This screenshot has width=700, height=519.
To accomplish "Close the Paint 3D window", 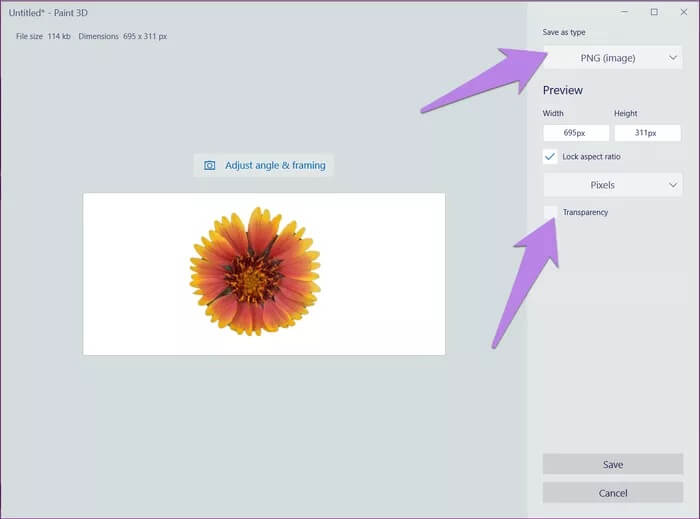I will 683,12.
